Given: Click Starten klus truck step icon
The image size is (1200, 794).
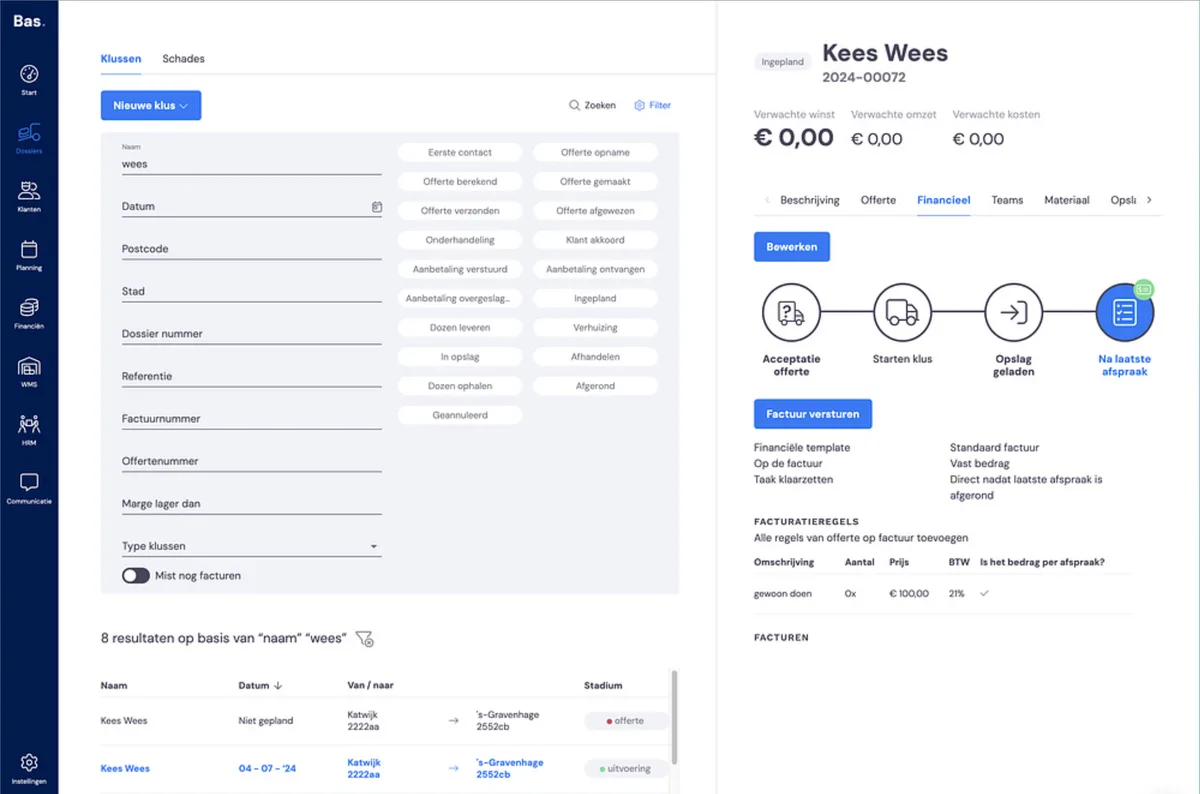Looking at the screenshot, I should pyautogui.click(x=902, y=313).
